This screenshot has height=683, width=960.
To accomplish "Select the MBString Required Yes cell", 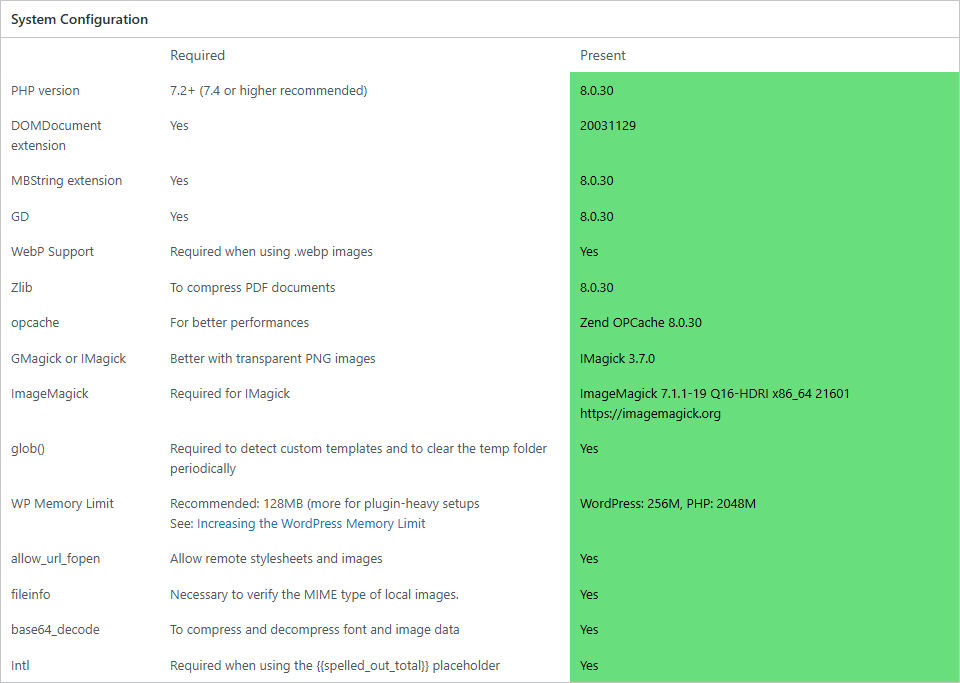I will tap(179, 181).
